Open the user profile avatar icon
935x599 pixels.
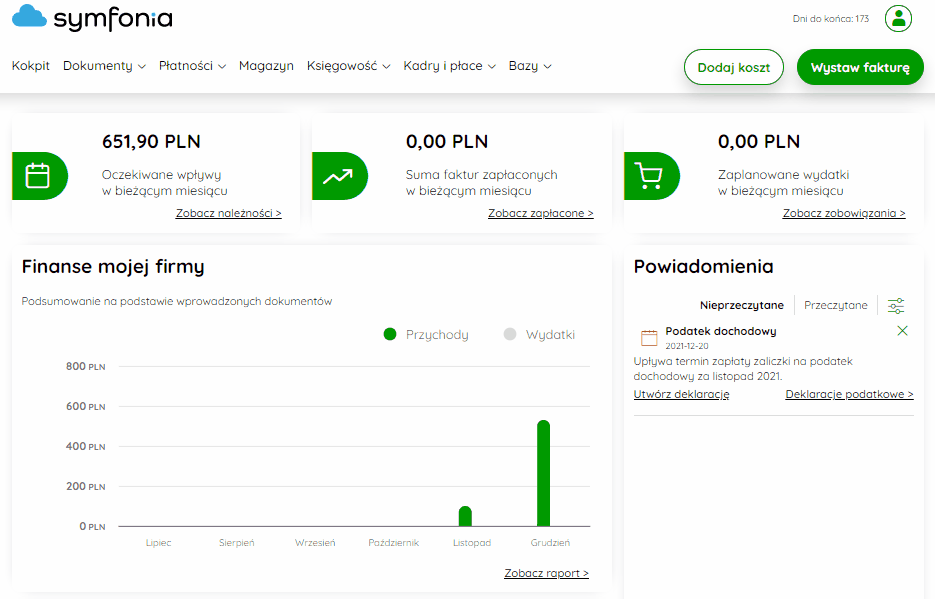click(898, 18)
